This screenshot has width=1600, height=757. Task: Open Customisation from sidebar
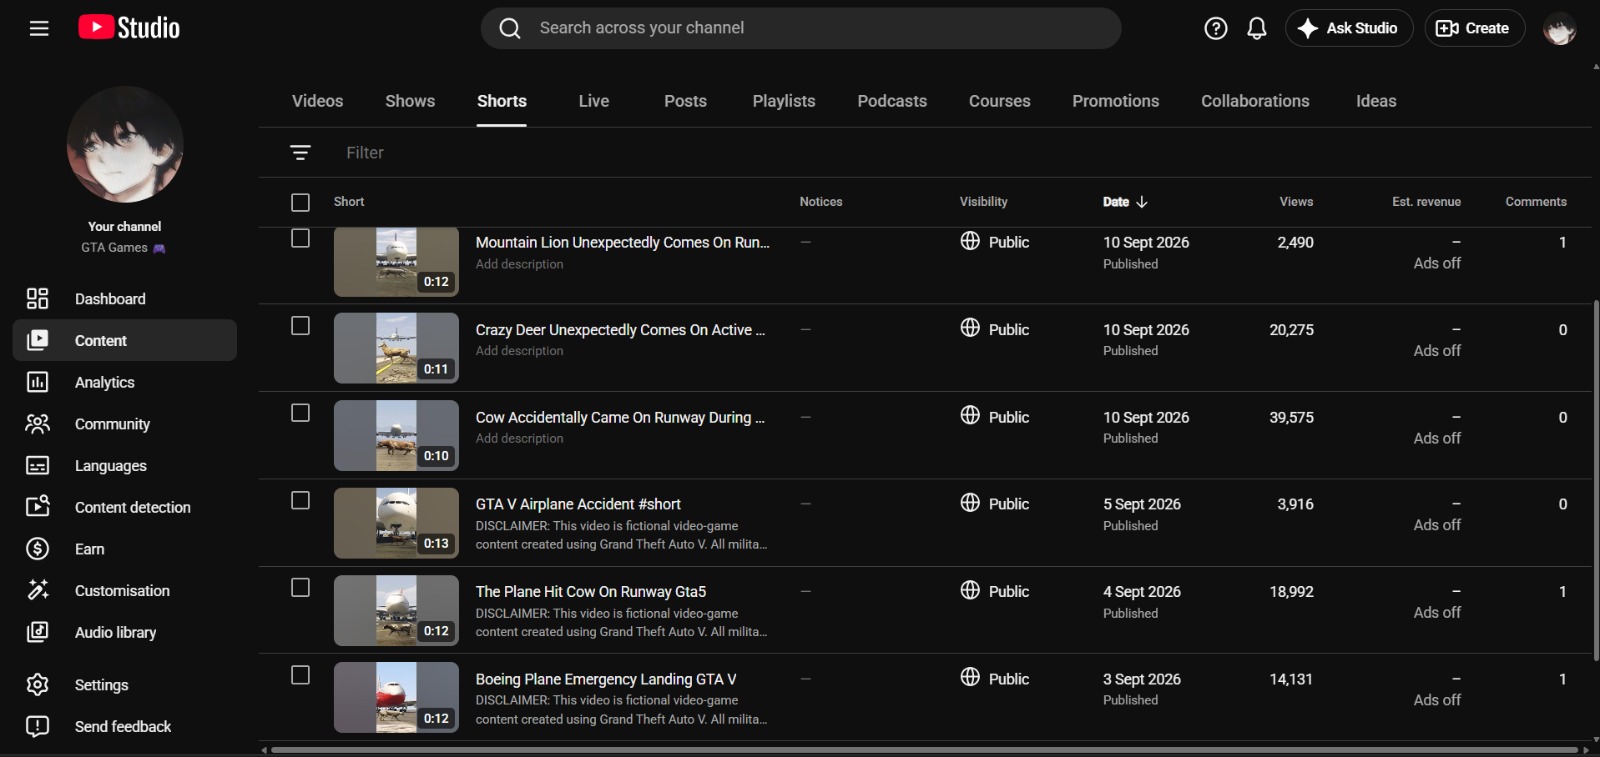point(125,590)
